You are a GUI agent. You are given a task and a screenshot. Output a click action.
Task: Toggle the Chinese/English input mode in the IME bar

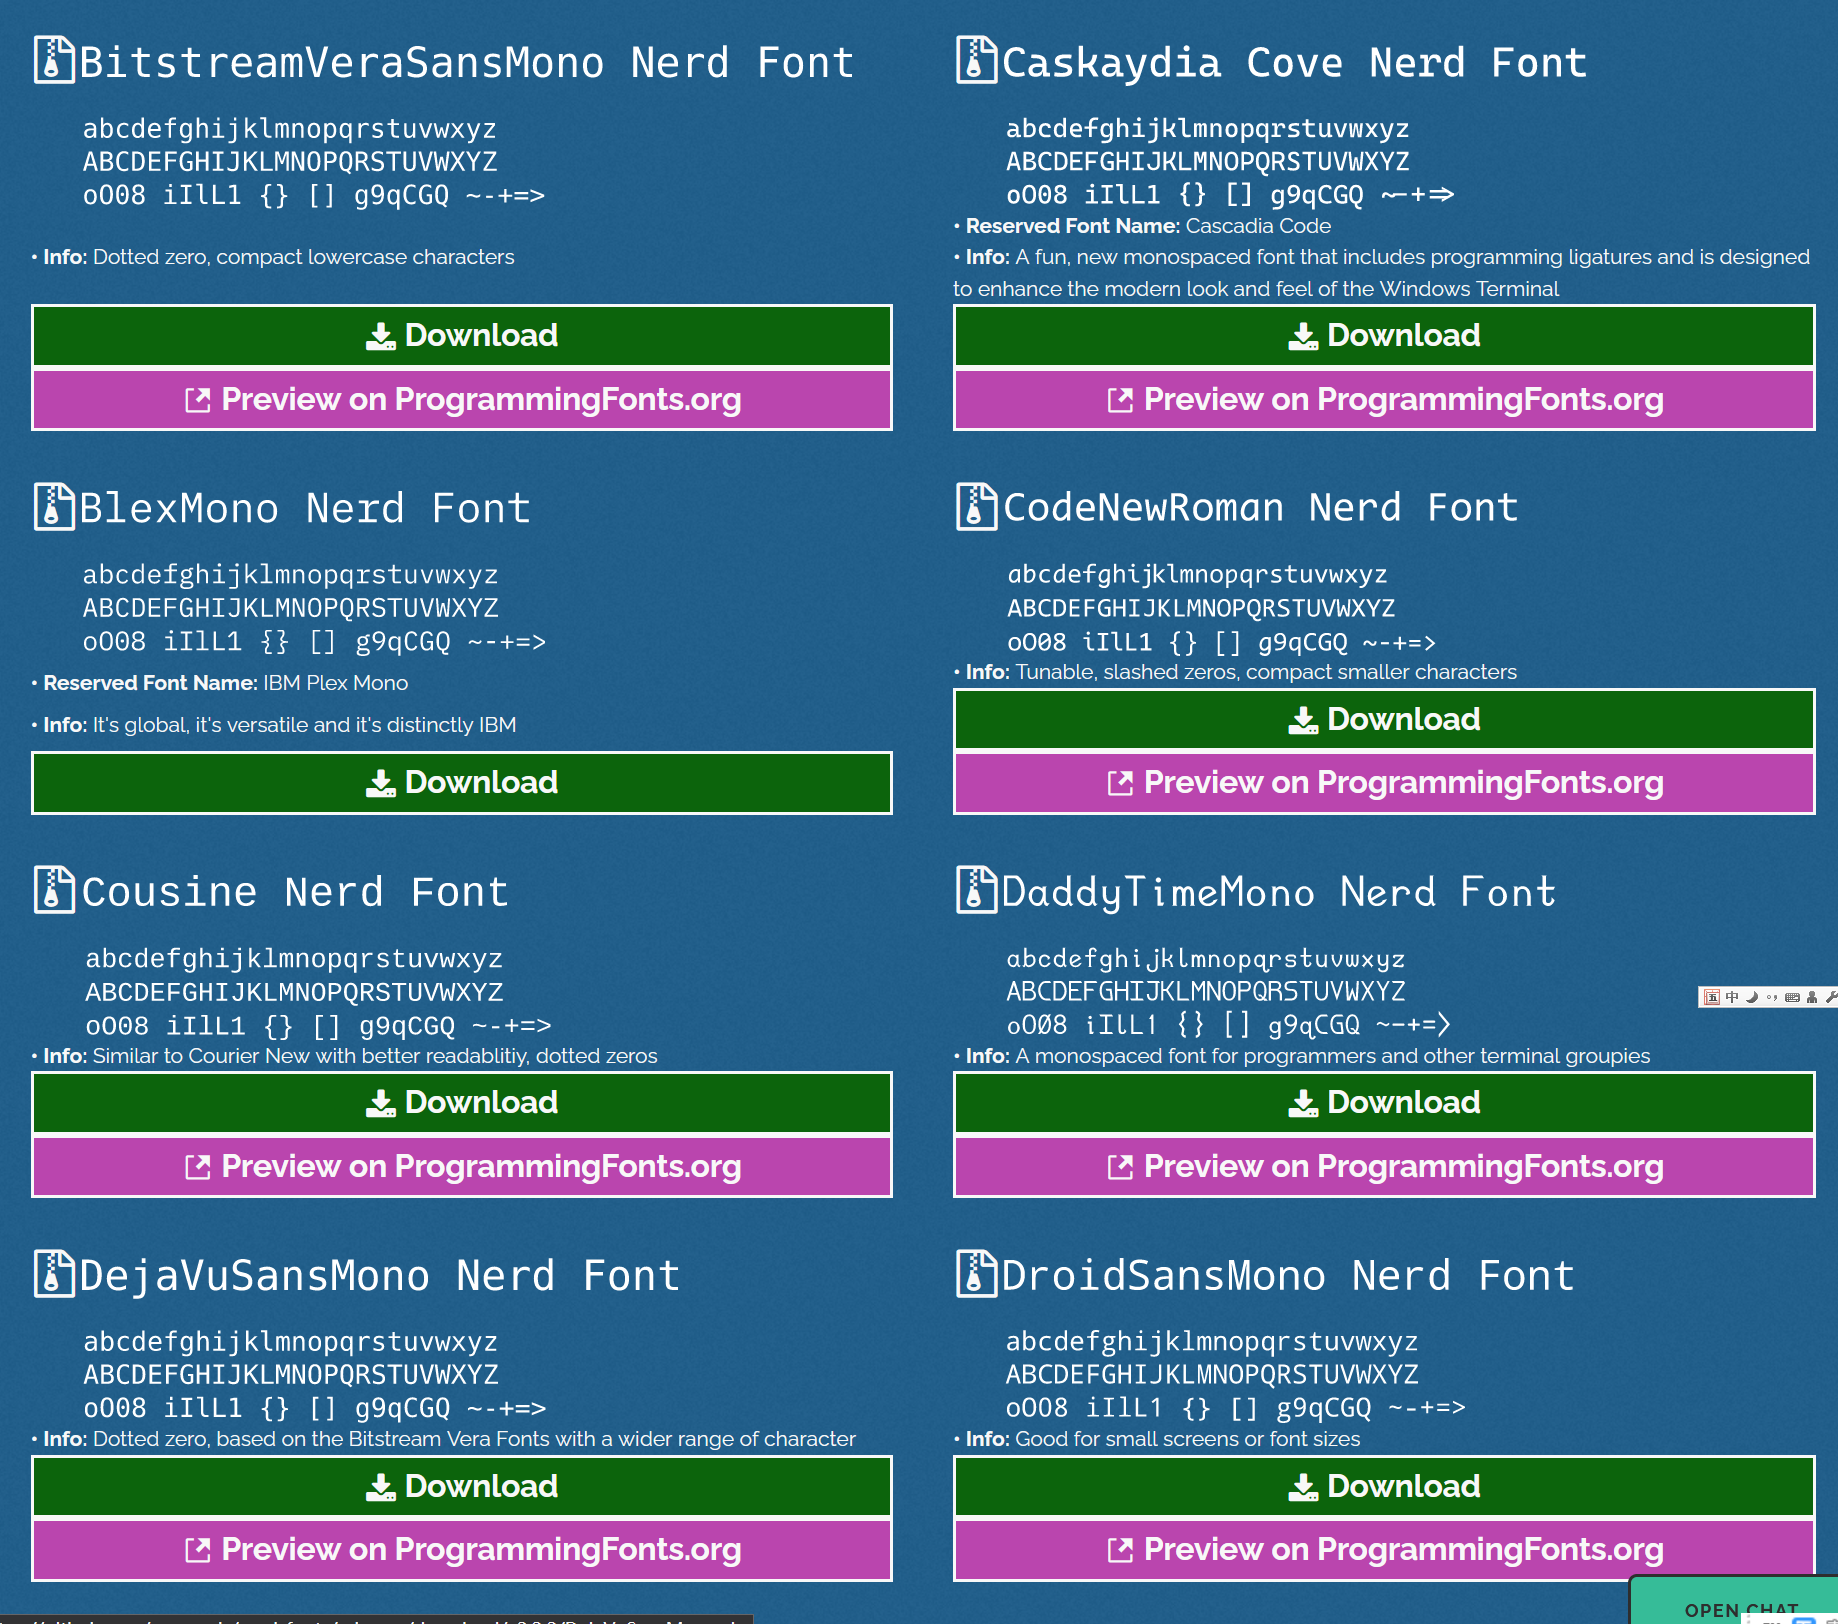pyautogui.click(x=1732, y=997)
